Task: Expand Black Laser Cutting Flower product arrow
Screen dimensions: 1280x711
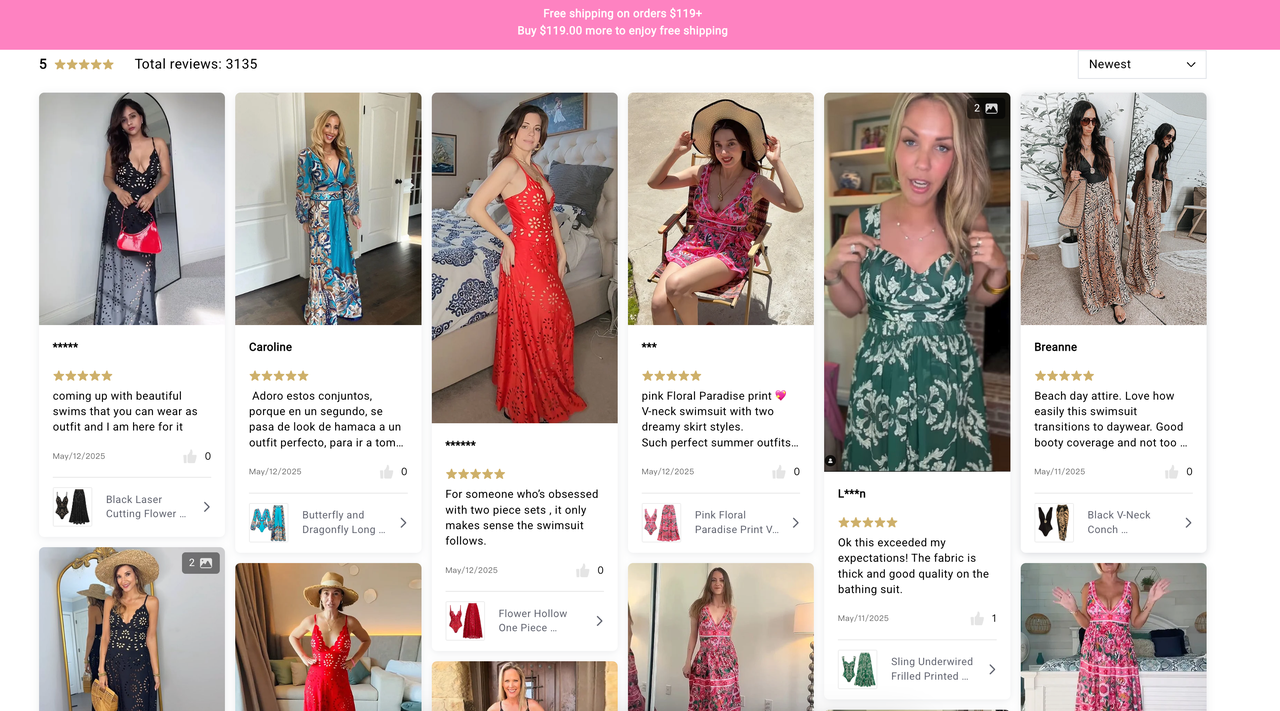Action: [x=207, y=507]
